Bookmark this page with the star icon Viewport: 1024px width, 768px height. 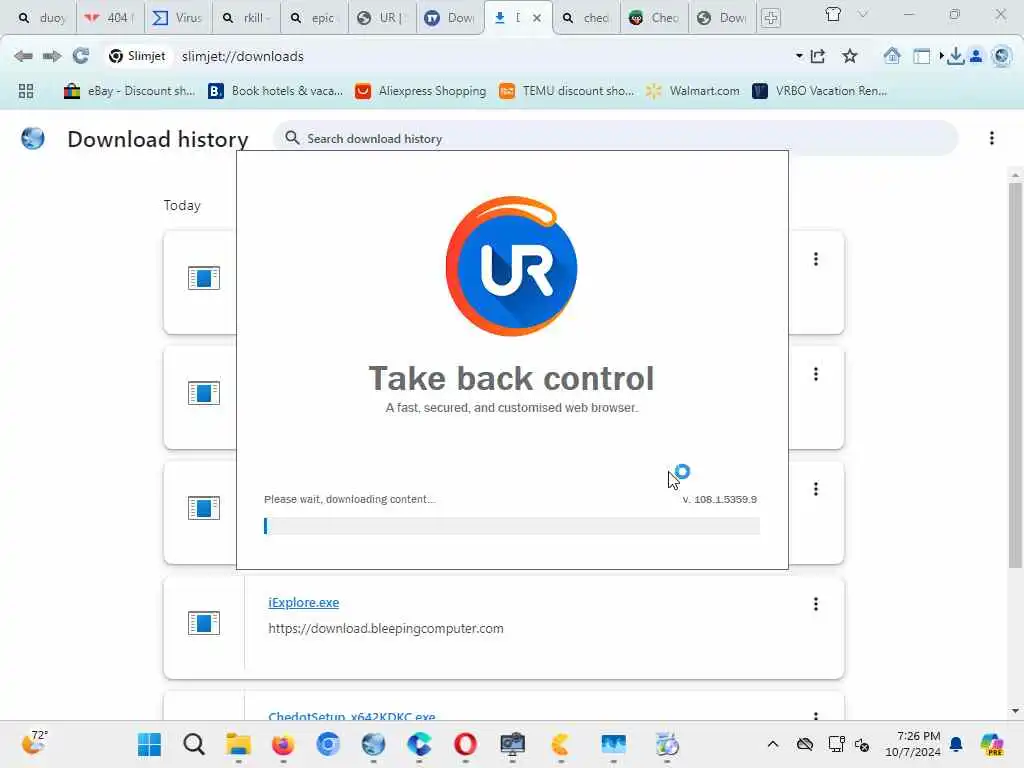coord(849,56)
